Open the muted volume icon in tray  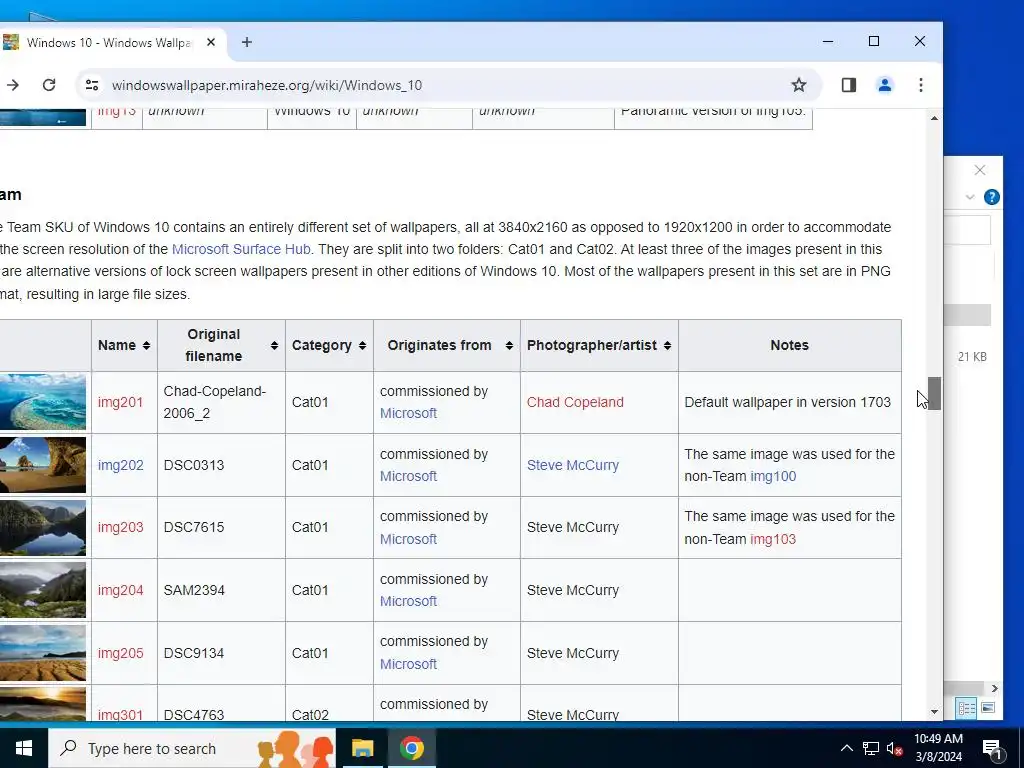pyautogui.click(x=894, y=748)
